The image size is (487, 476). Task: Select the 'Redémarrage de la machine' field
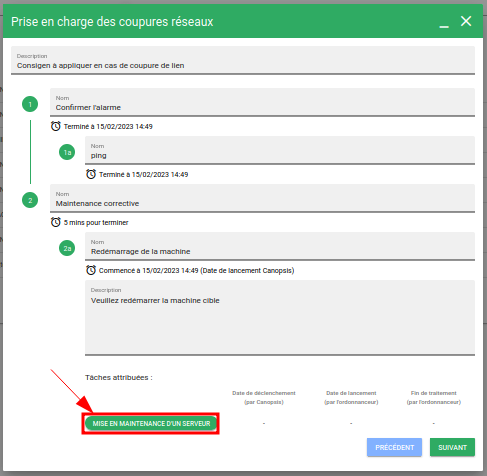pos(280,246)
